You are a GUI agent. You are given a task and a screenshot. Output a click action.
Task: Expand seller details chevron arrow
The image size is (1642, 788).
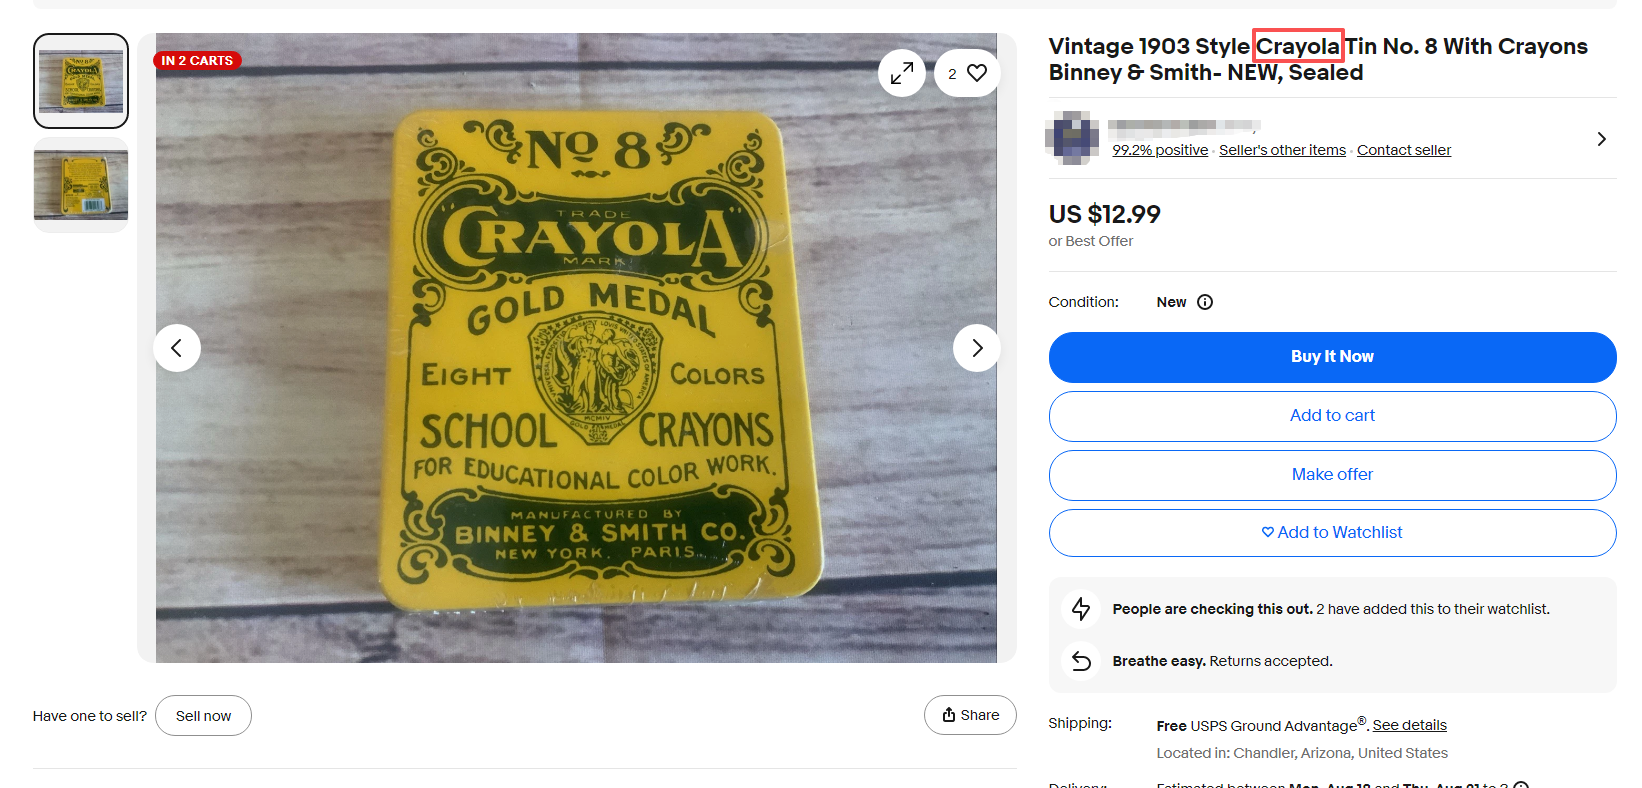[x=1601, y=139]
